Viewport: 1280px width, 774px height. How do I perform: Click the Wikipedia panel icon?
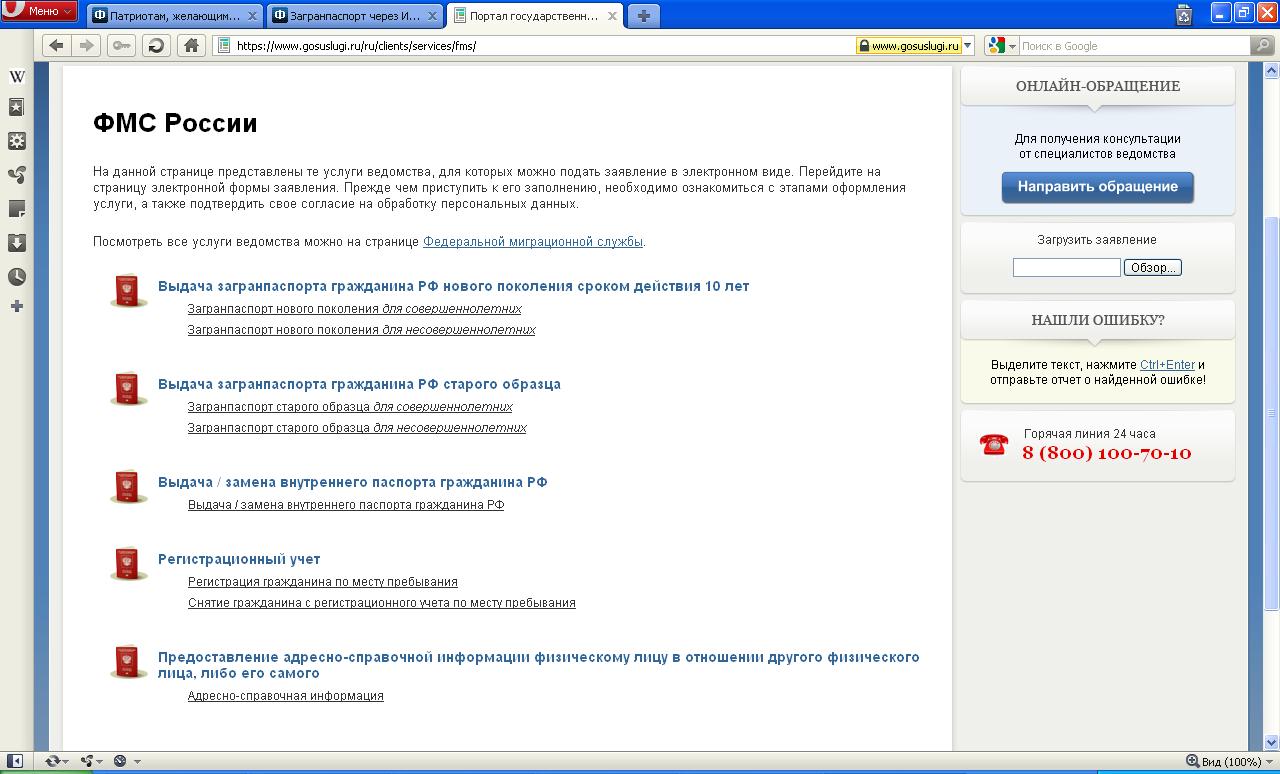coord(16,77)
